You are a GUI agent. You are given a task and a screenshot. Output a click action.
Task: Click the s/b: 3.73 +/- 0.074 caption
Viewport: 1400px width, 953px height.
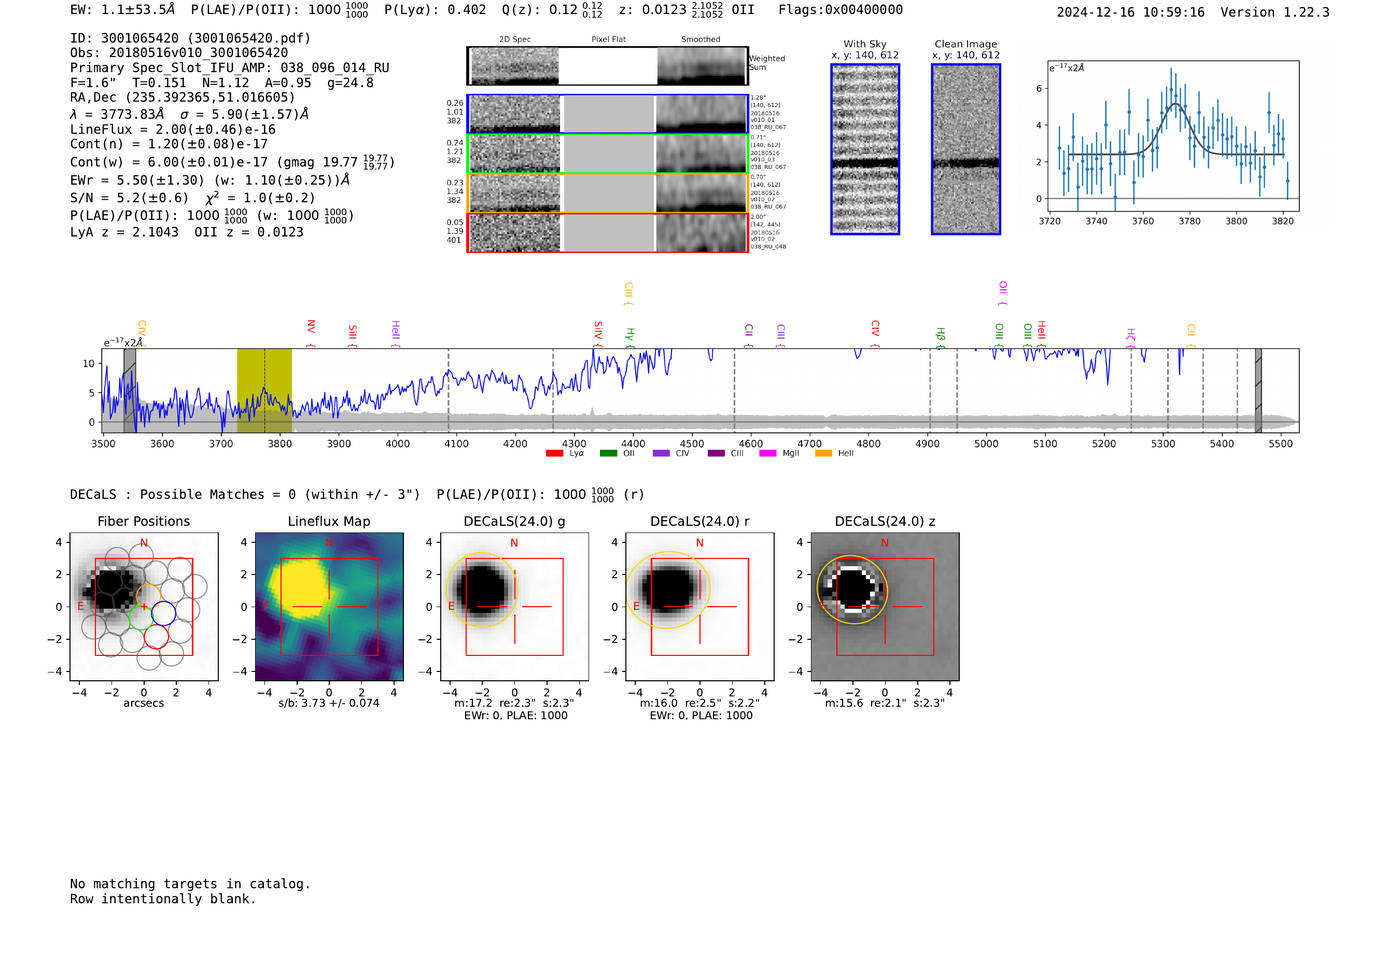pos(329,703)
